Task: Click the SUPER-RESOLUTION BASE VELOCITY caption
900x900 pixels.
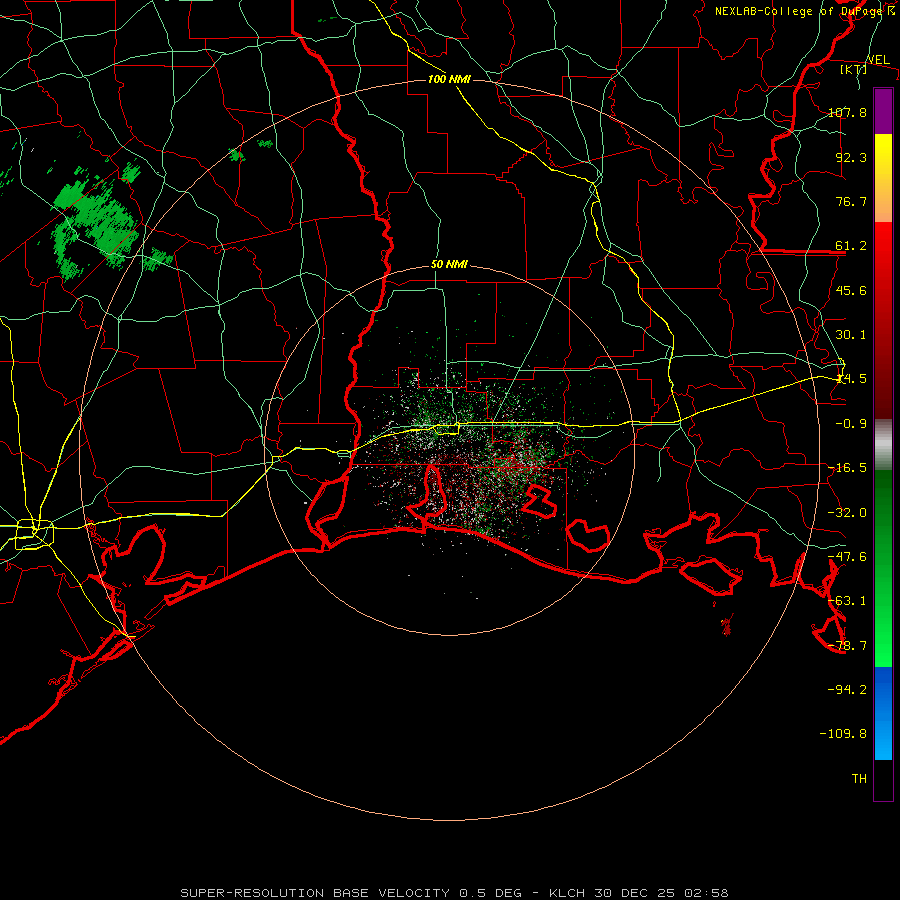Action: (x=454, y=893)
